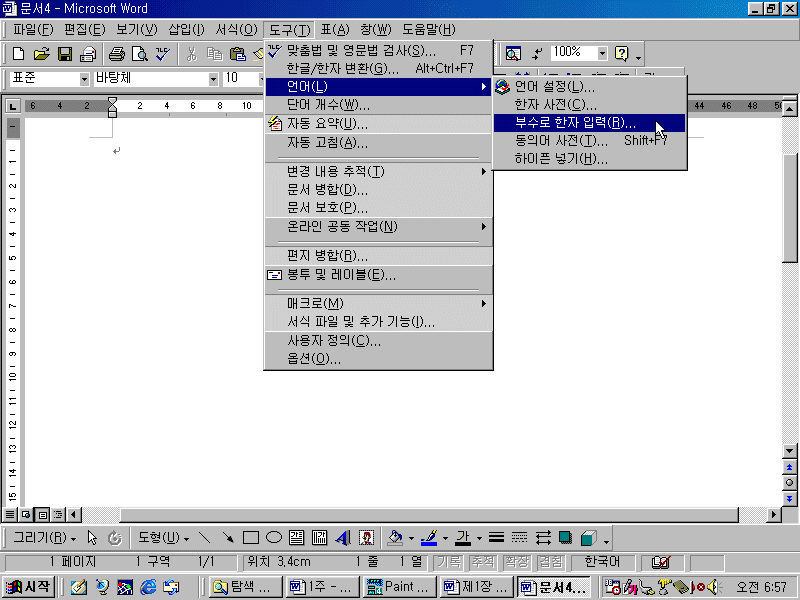Create a new blank document

click(x=18, y=54)
